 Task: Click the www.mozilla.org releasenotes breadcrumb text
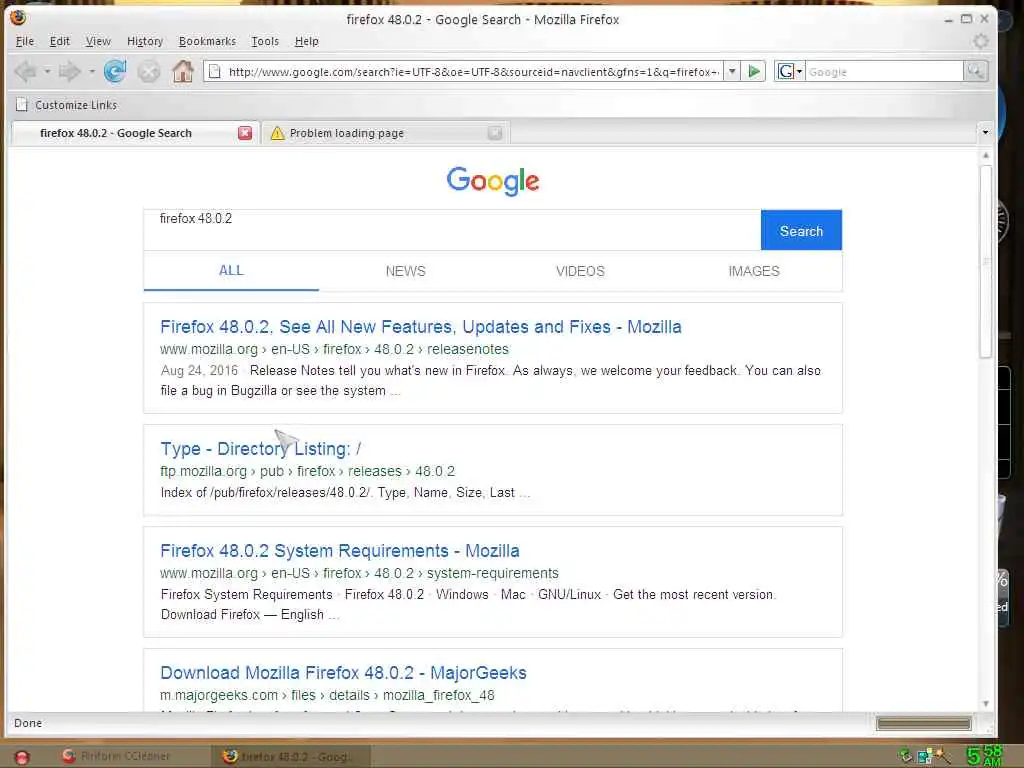(334, 349)
